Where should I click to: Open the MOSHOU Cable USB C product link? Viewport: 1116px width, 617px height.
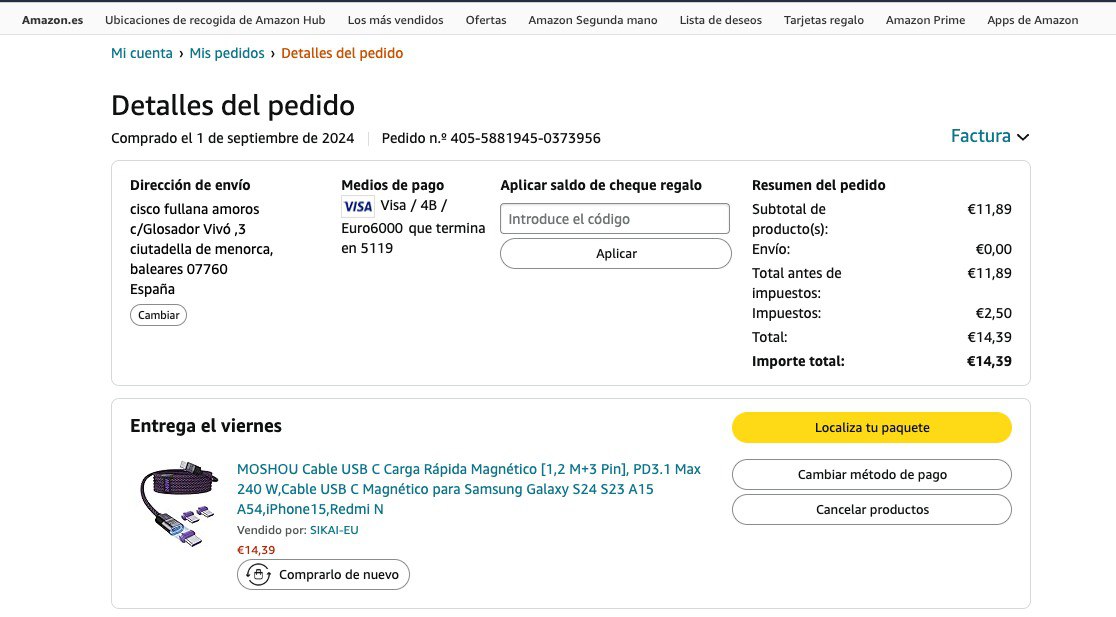pos(468,489)
